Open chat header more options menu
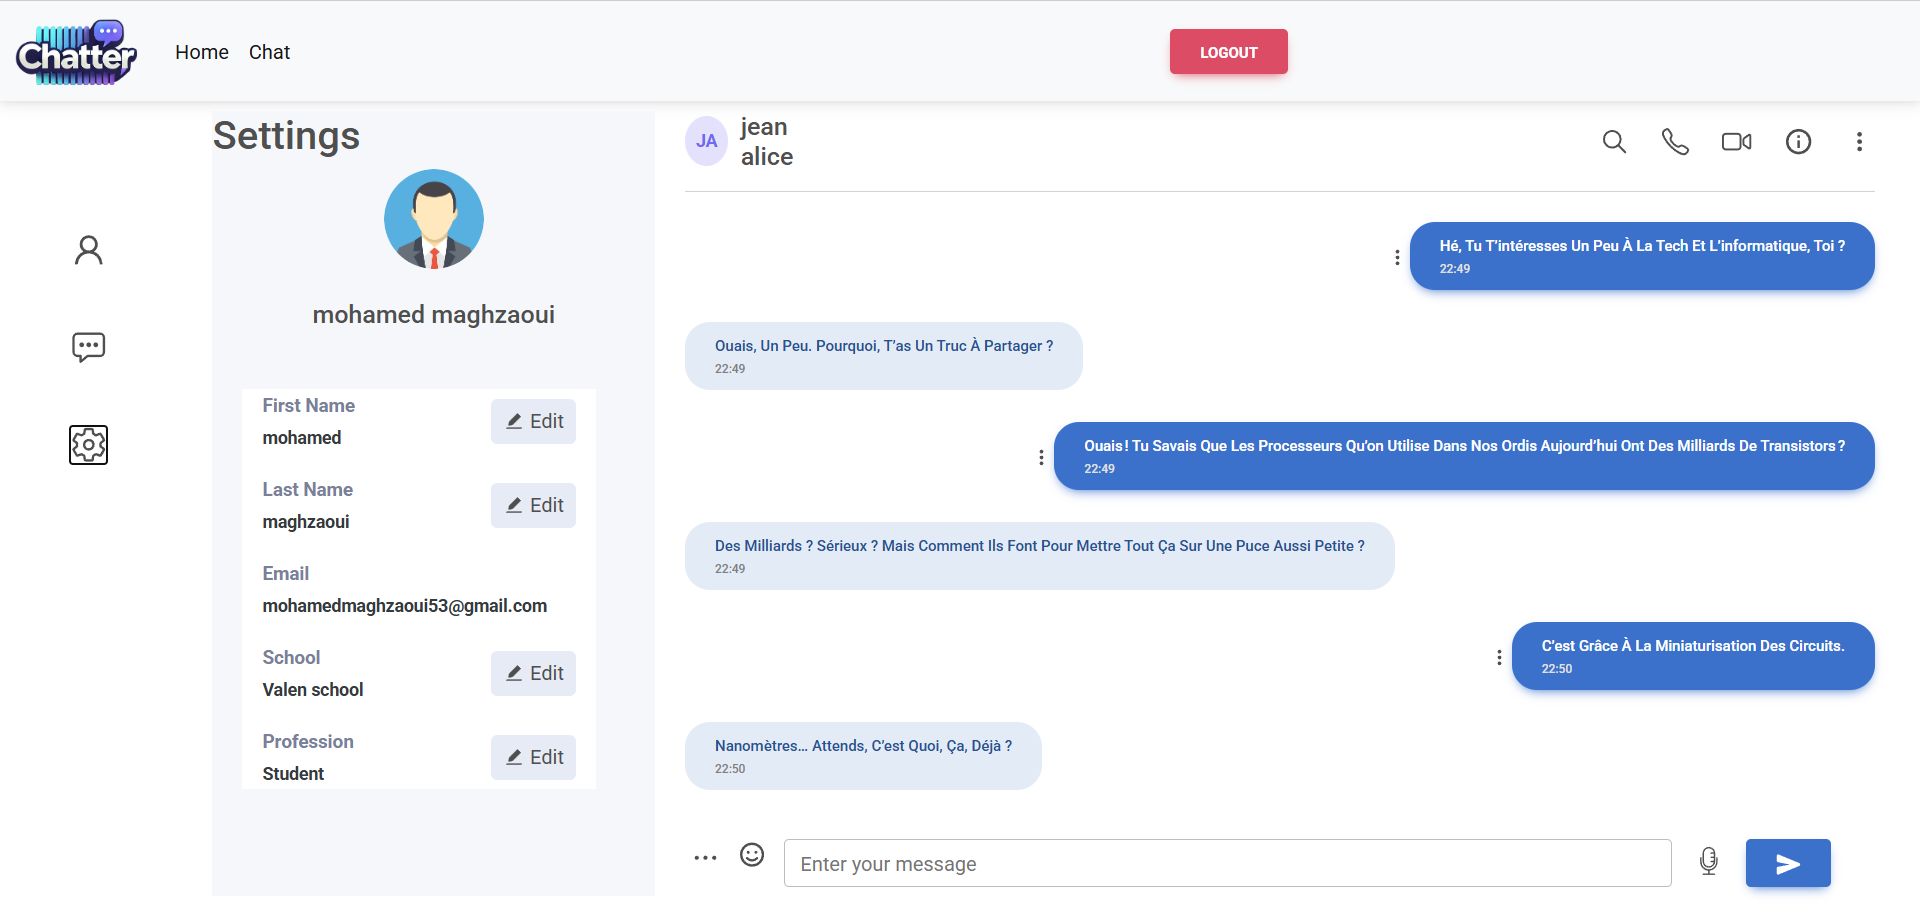This screenshot has width=1920, height=905. pyautogui.click(x=1859, y=142)
